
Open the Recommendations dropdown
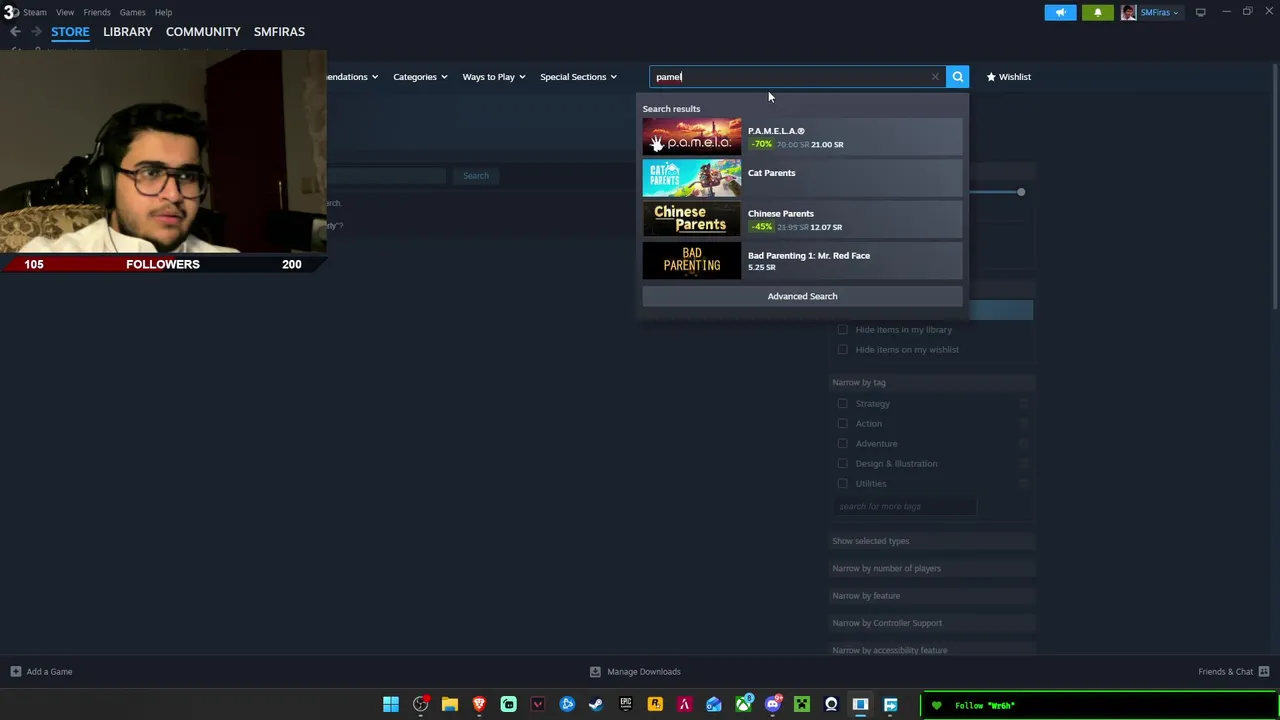coord(352,77)
